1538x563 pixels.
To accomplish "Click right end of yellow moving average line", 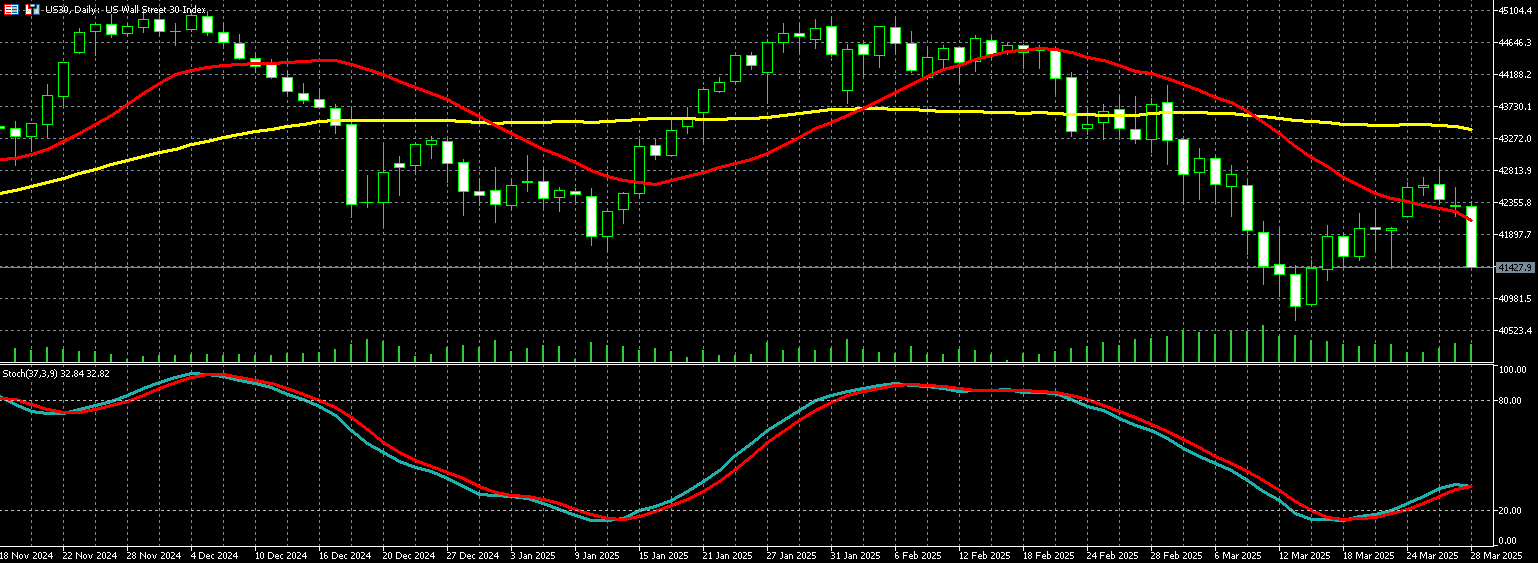I will pos(1470,130).
